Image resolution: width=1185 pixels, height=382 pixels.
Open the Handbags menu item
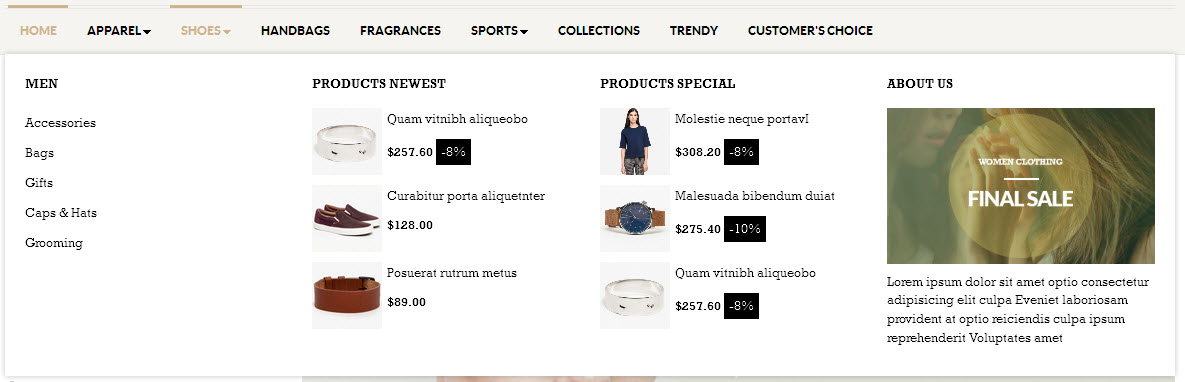[x=295, y=31]
